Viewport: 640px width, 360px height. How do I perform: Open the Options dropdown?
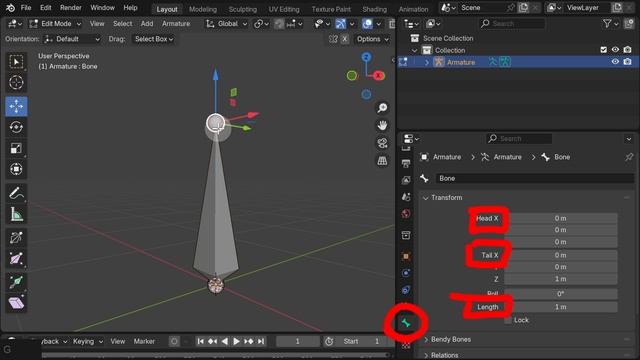372,39
